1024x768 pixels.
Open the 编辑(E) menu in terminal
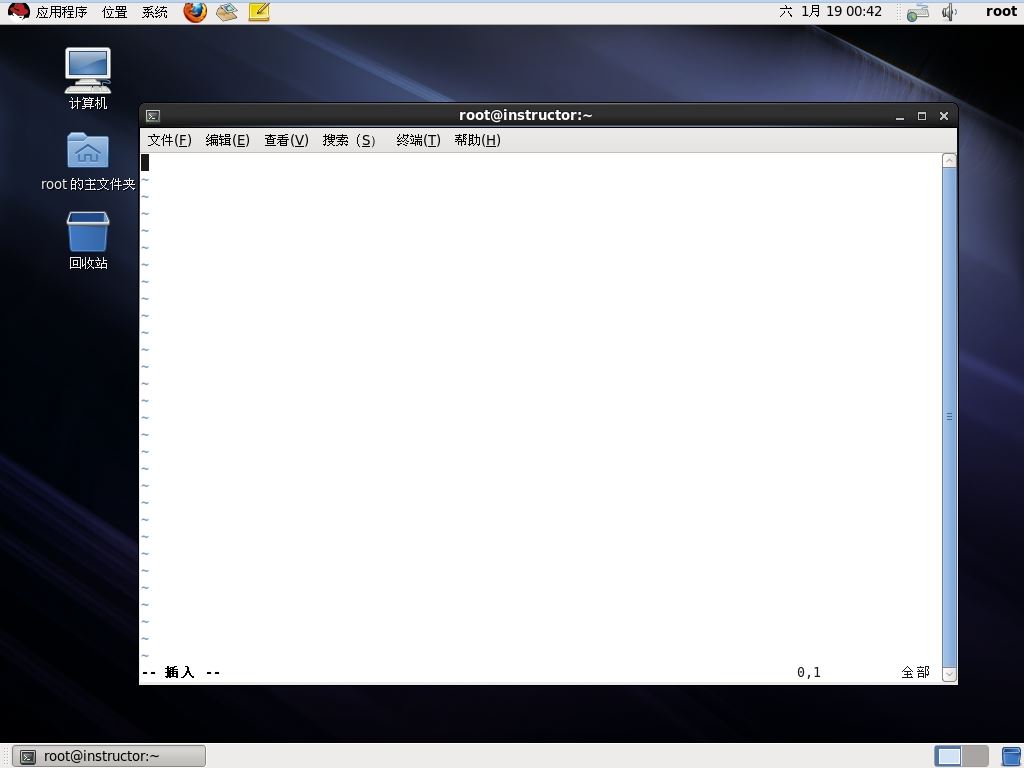point(227,140)
